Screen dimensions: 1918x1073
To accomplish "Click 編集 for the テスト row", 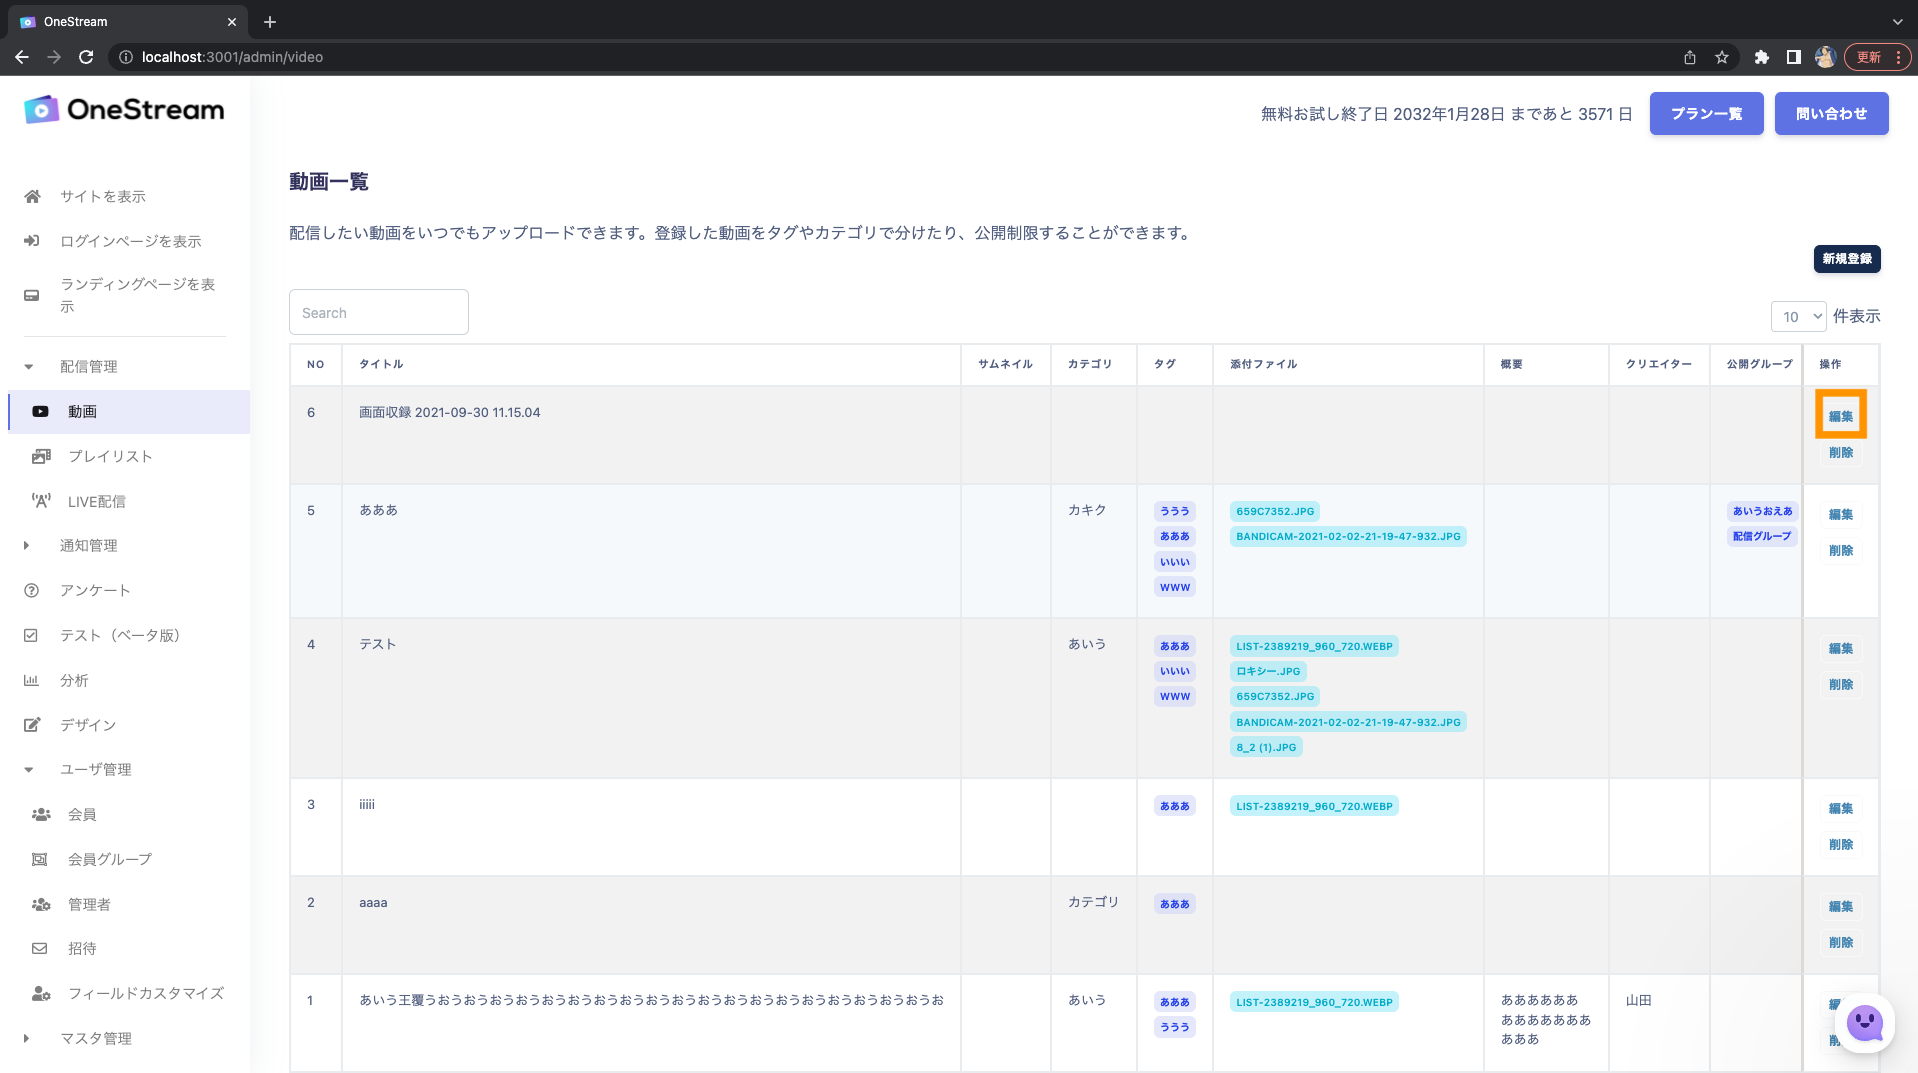I will click(1841, 648).
